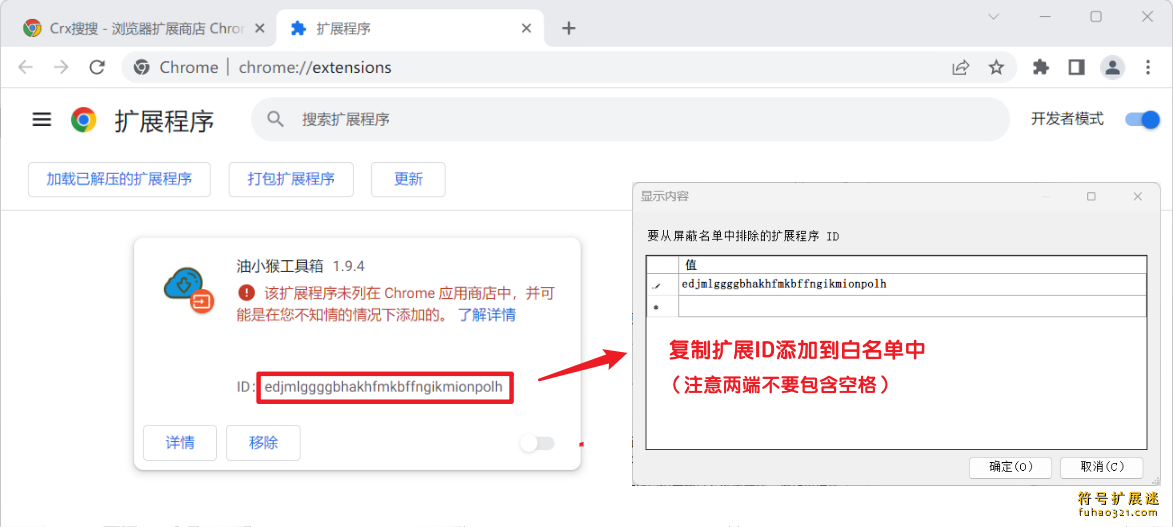Viewport: 1173px width, 527px height.
Task: Open the hamburger main menu of extensions page
Action: point(42,120)
